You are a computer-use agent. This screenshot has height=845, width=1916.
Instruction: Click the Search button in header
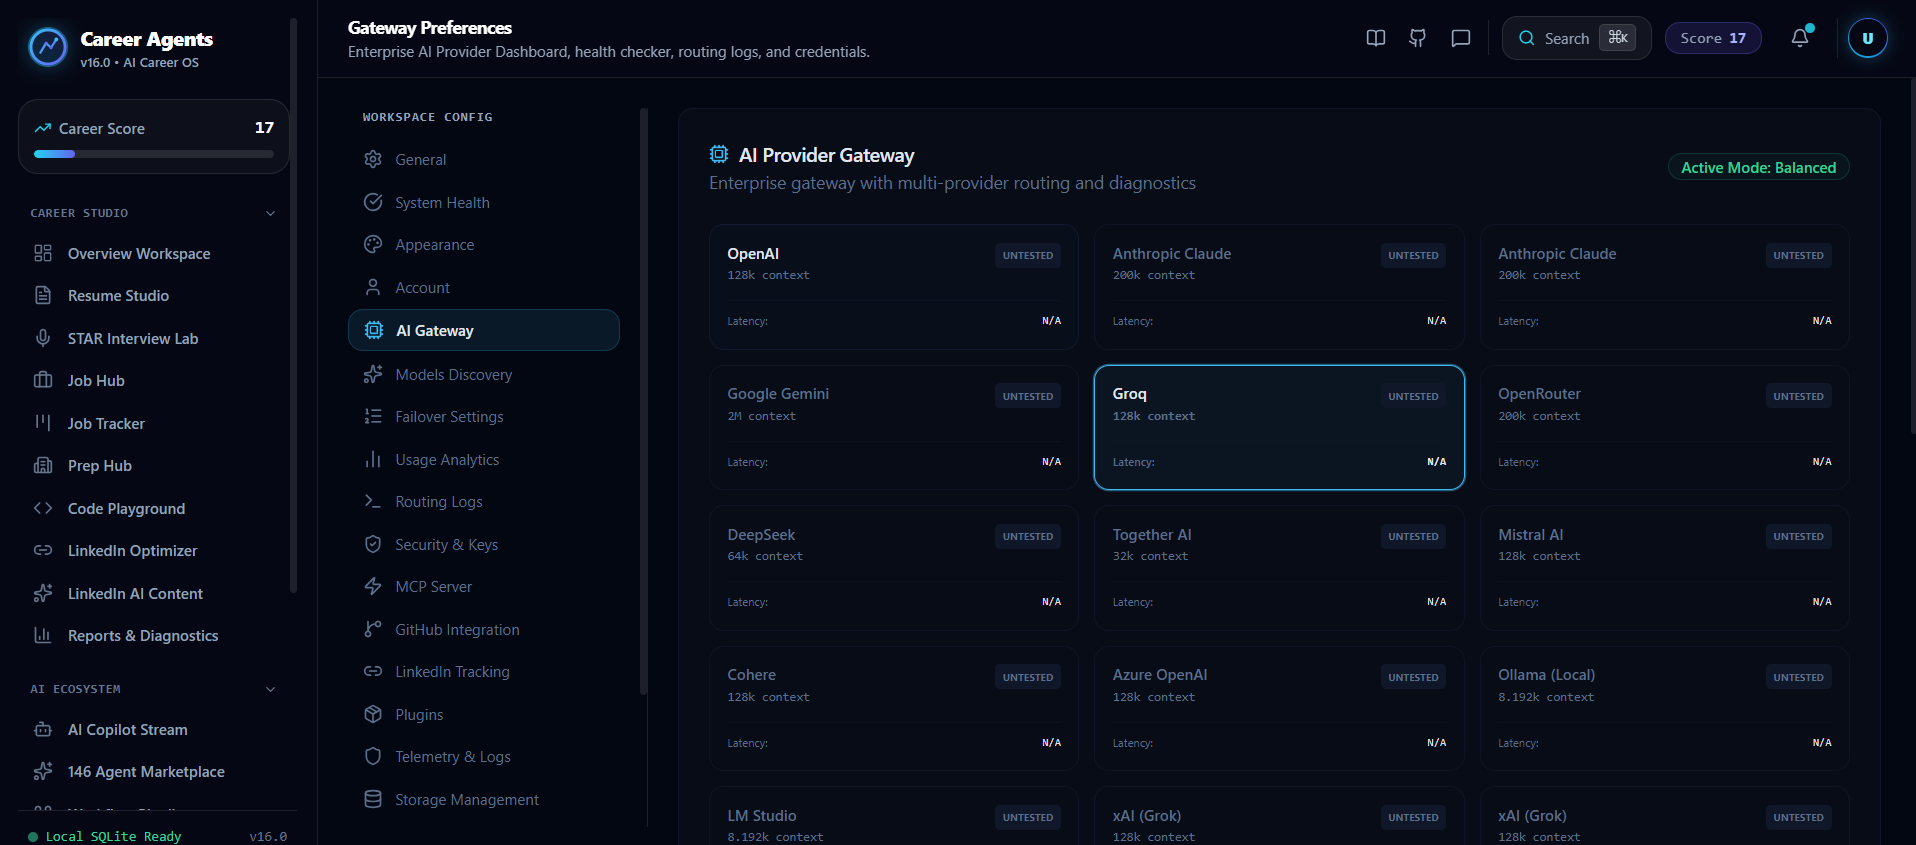point(1576,38)
